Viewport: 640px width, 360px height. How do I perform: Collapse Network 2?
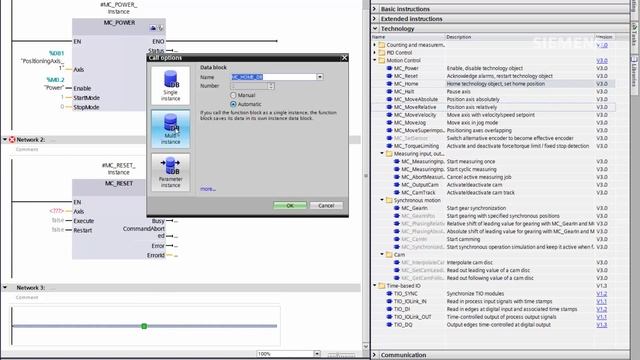click(x=5, y=140)
